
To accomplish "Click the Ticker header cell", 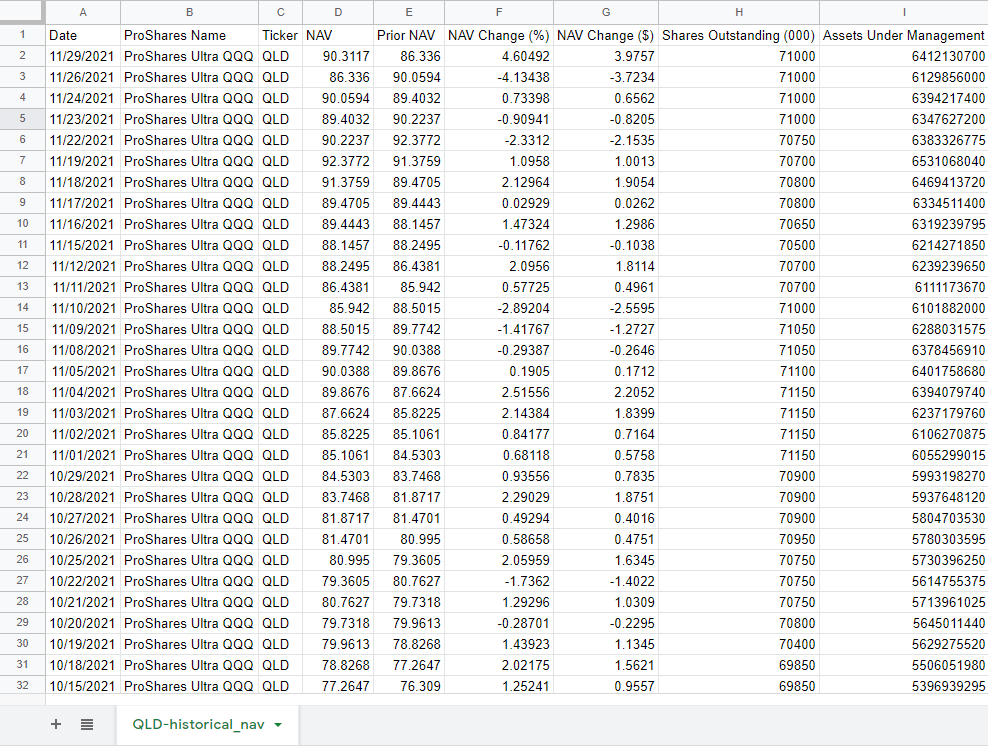I will [280, 35].
